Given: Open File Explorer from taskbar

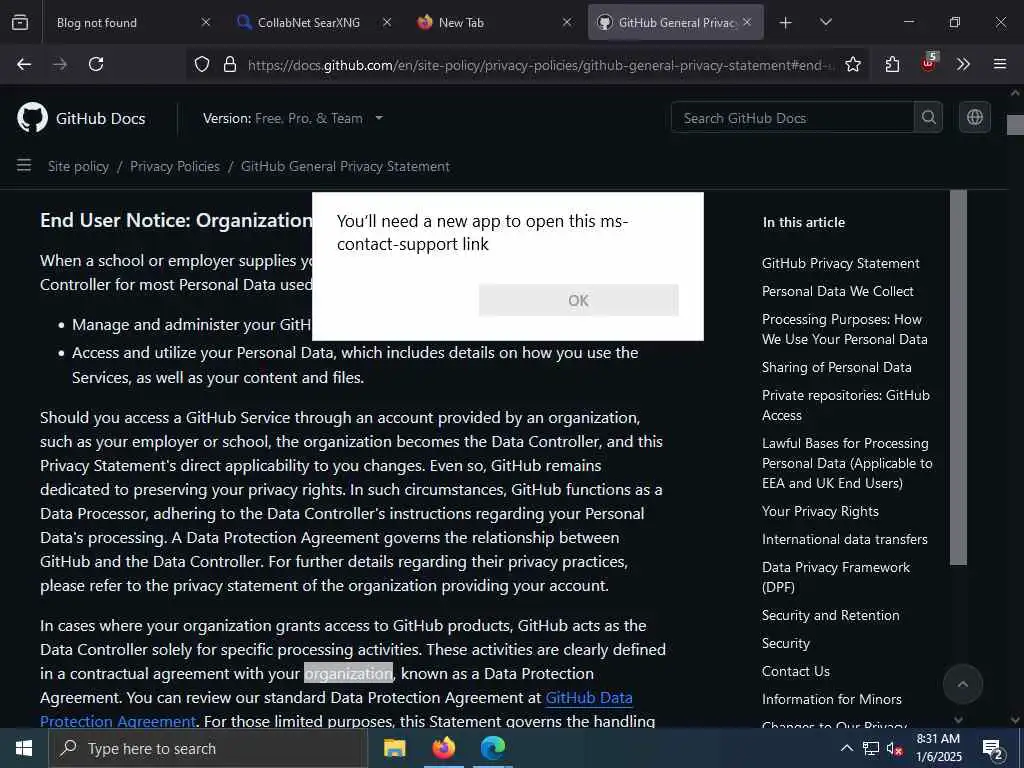Looking at the screenshot, I should click(x=394, y=748).
